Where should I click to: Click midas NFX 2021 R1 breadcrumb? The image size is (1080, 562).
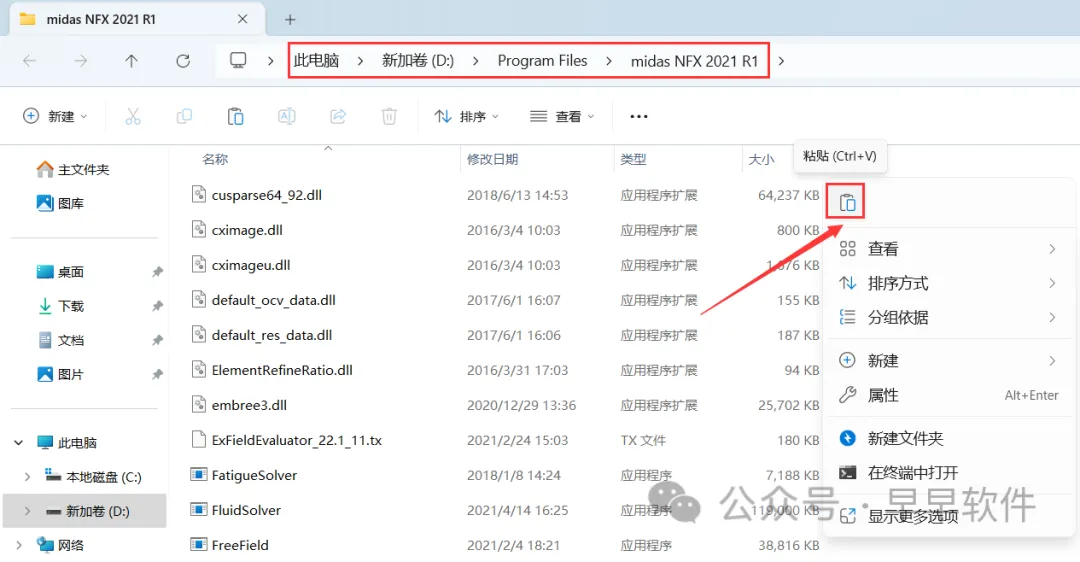coord(694,61)
